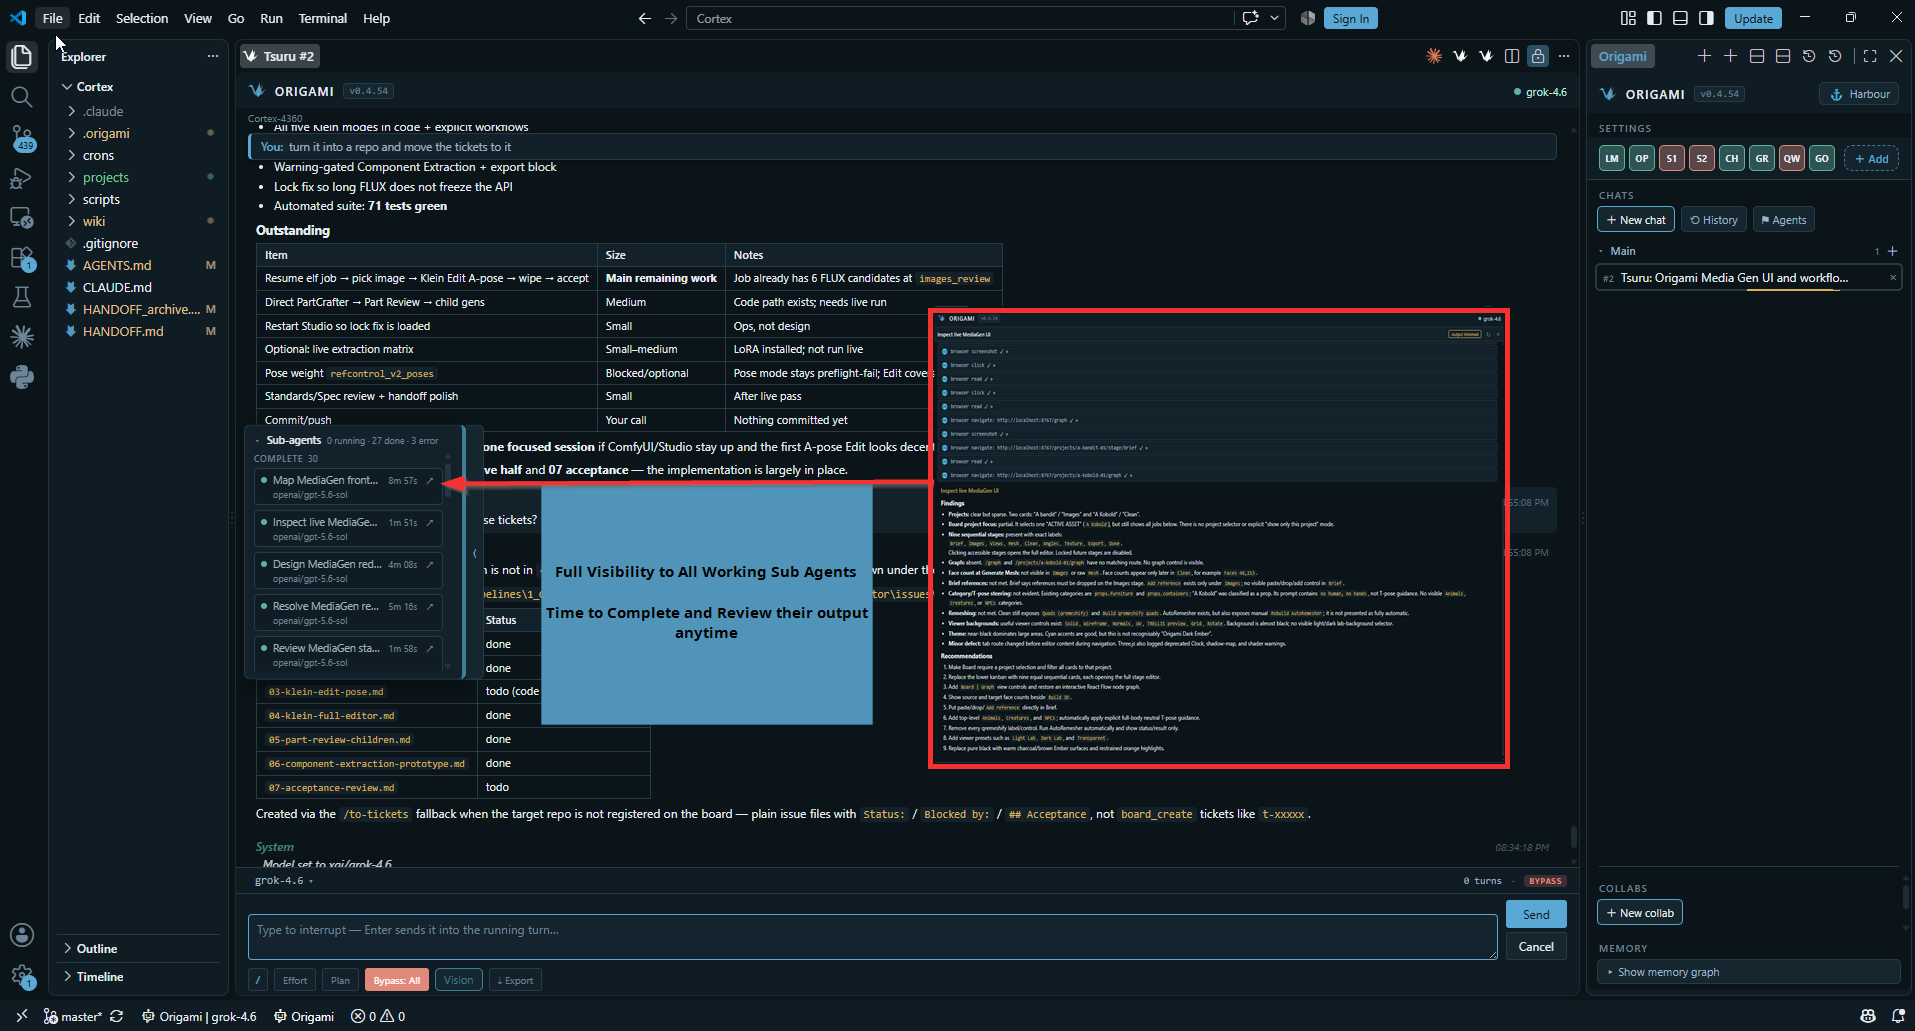Start a New chat

(x=1636, y=220)
